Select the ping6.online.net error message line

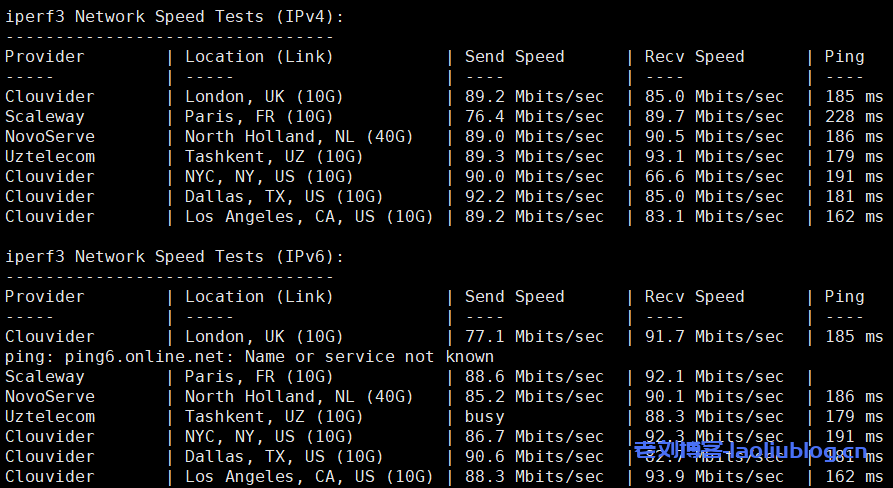click(x=249, y=356)
